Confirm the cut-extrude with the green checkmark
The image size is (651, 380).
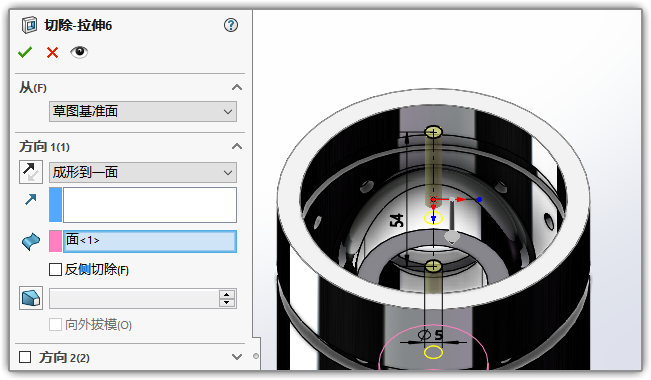(25, 52)
